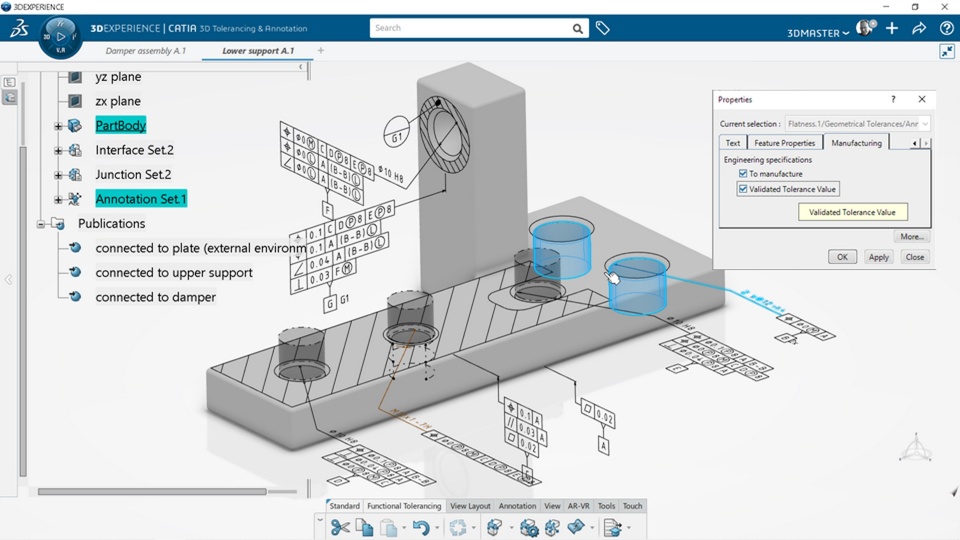The image size is (960, 540).
Task: Click the Paste icon in toolbar
Action: tap(388, 527)
